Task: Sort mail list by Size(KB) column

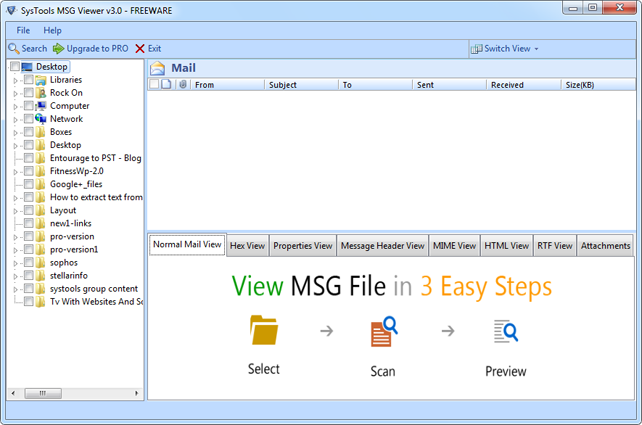Action: coord(598,85)
